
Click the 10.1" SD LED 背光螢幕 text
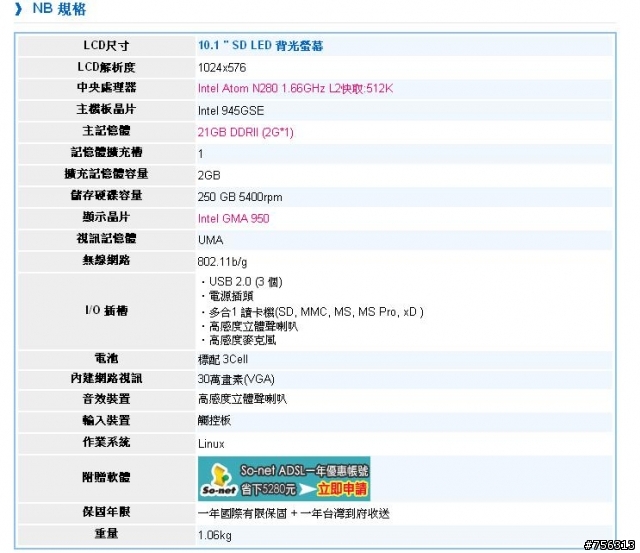click(260, 45)
